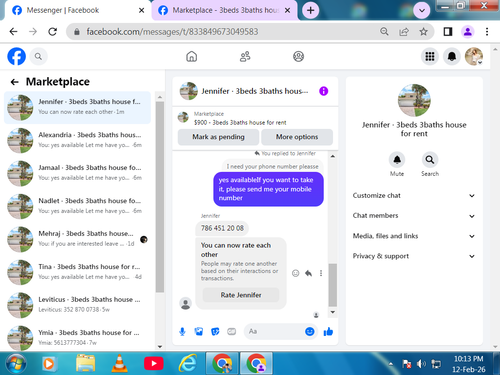
Task: Bookmark this page with the star icon
Action: 423,32
